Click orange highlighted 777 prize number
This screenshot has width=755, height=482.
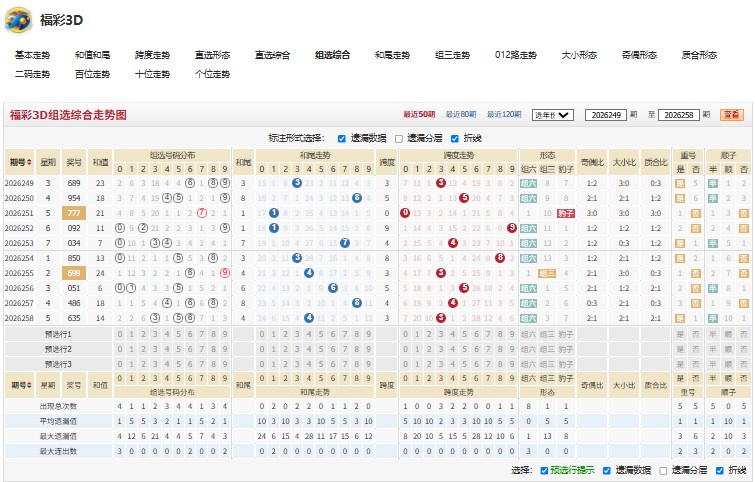pyautogui.click(x=74, y=213)
